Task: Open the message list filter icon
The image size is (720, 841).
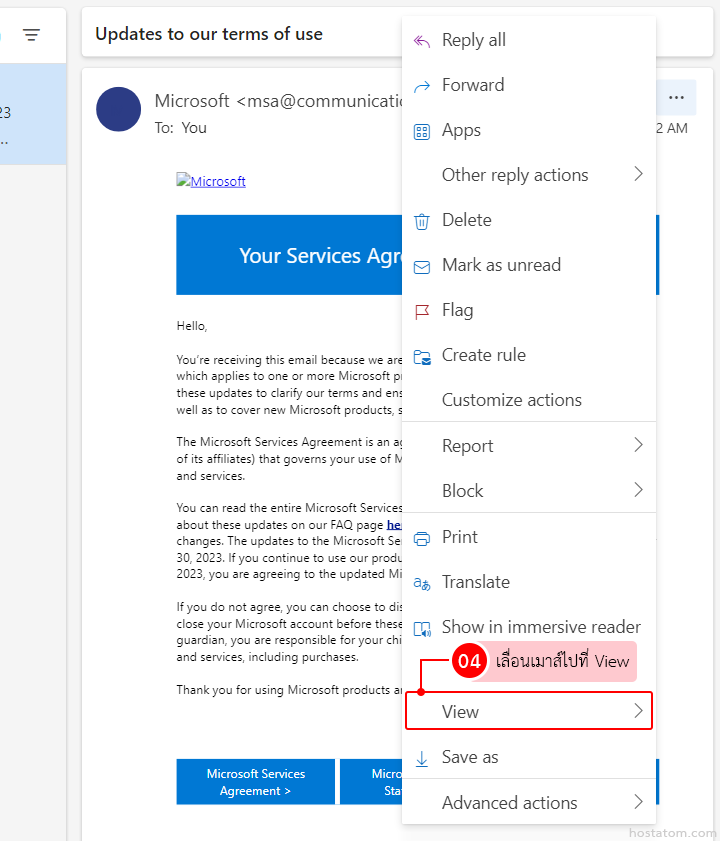Action: tap(32, 35)
